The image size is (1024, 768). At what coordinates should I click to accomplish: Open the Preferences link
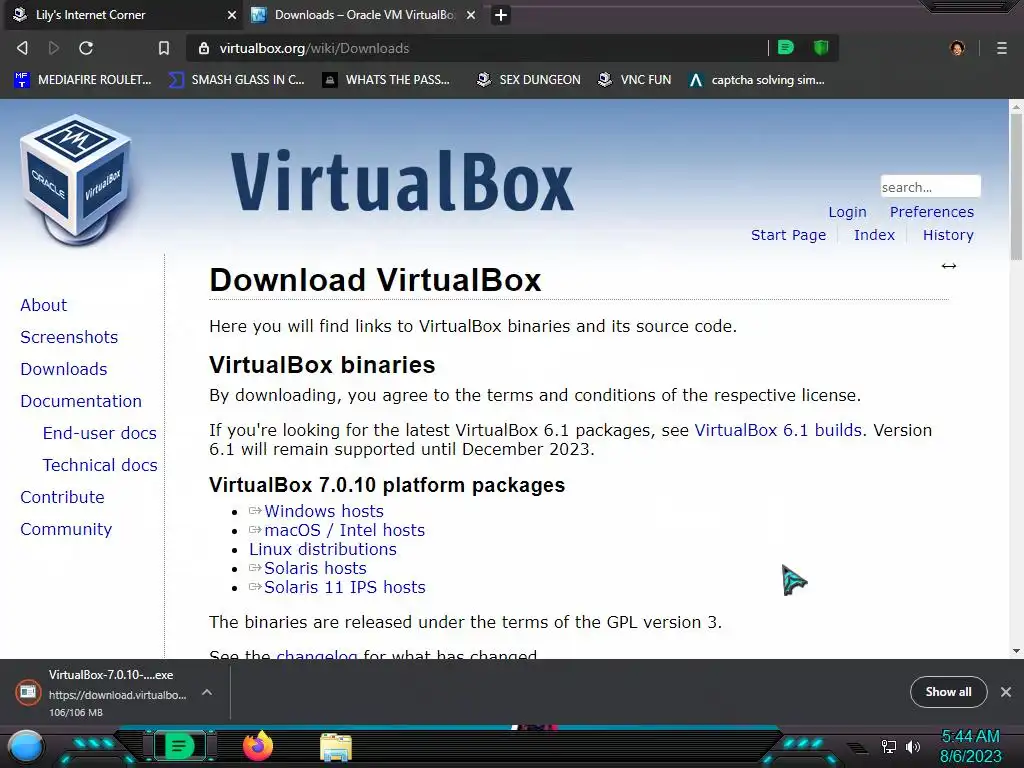coord(931,212)
